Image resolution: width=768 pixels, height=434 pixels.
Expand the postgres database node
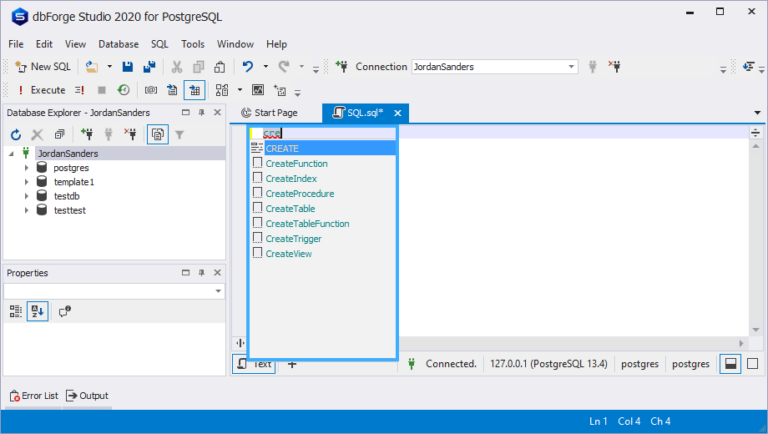coord(26,168)
